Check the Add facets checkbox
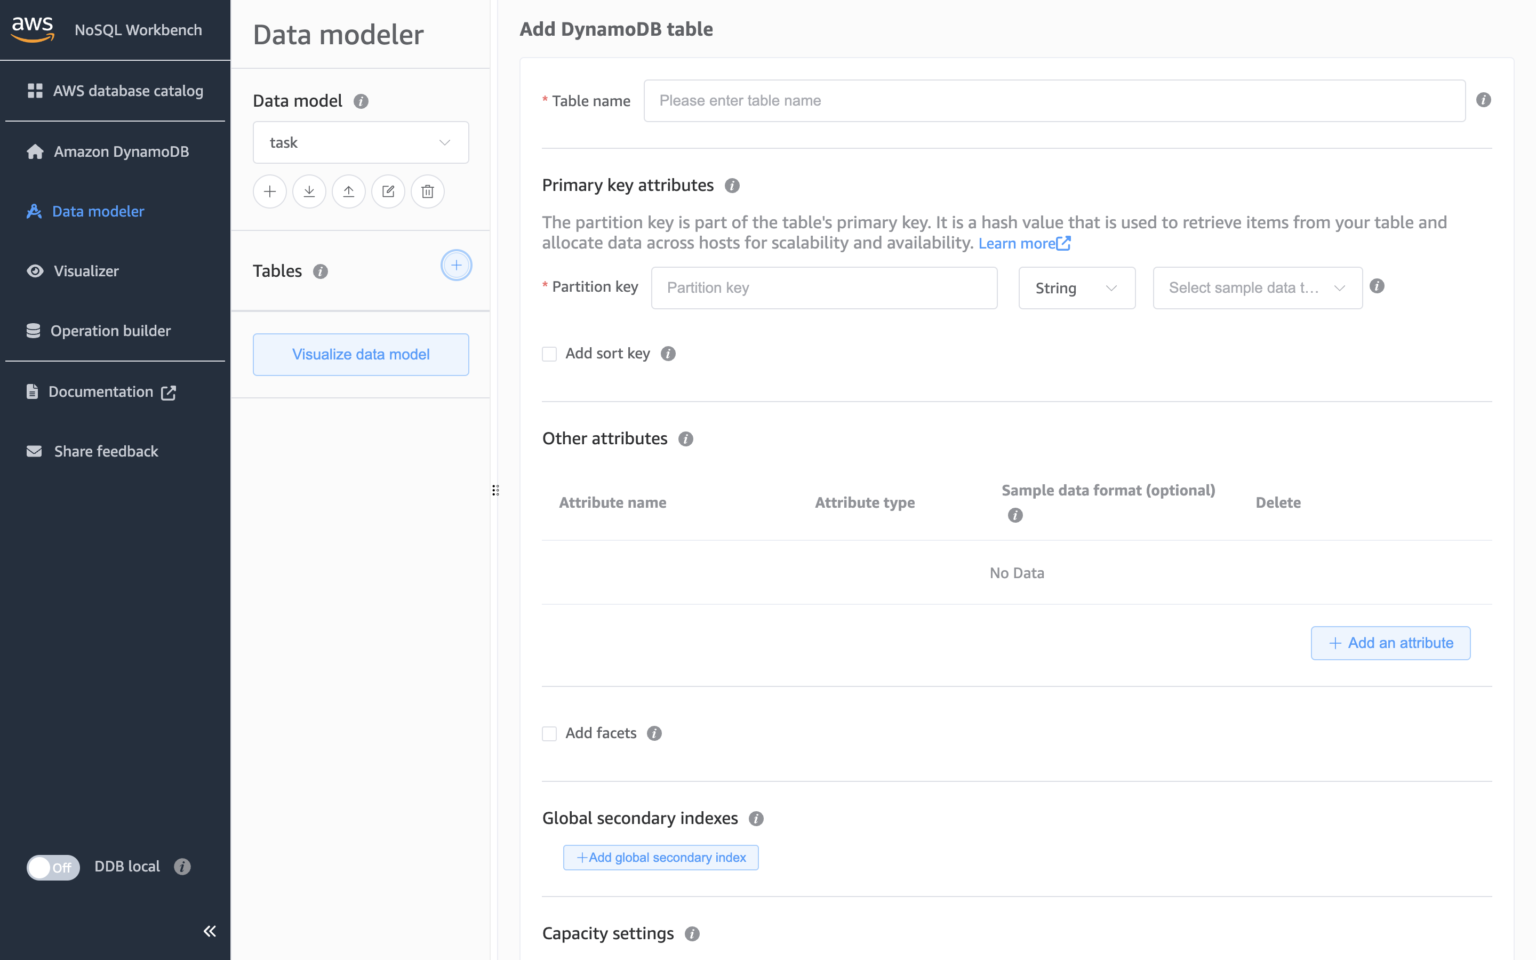 tap(549, 733)
